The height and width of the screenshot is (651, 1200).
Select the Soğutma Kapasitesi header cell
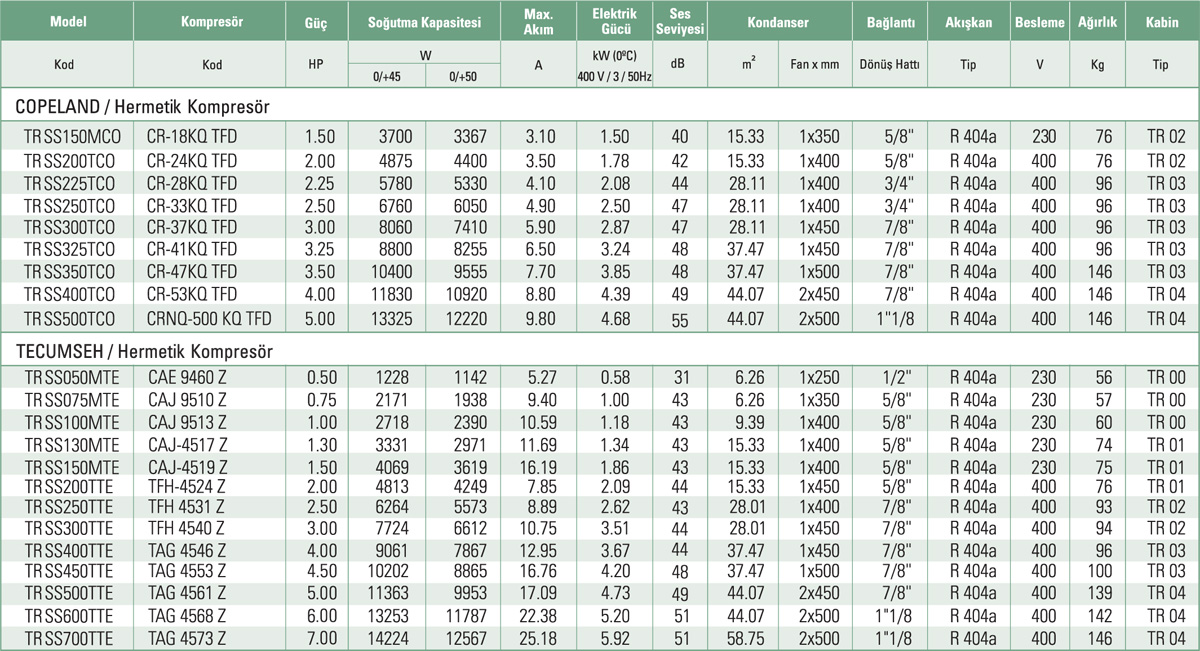[425, 21]
